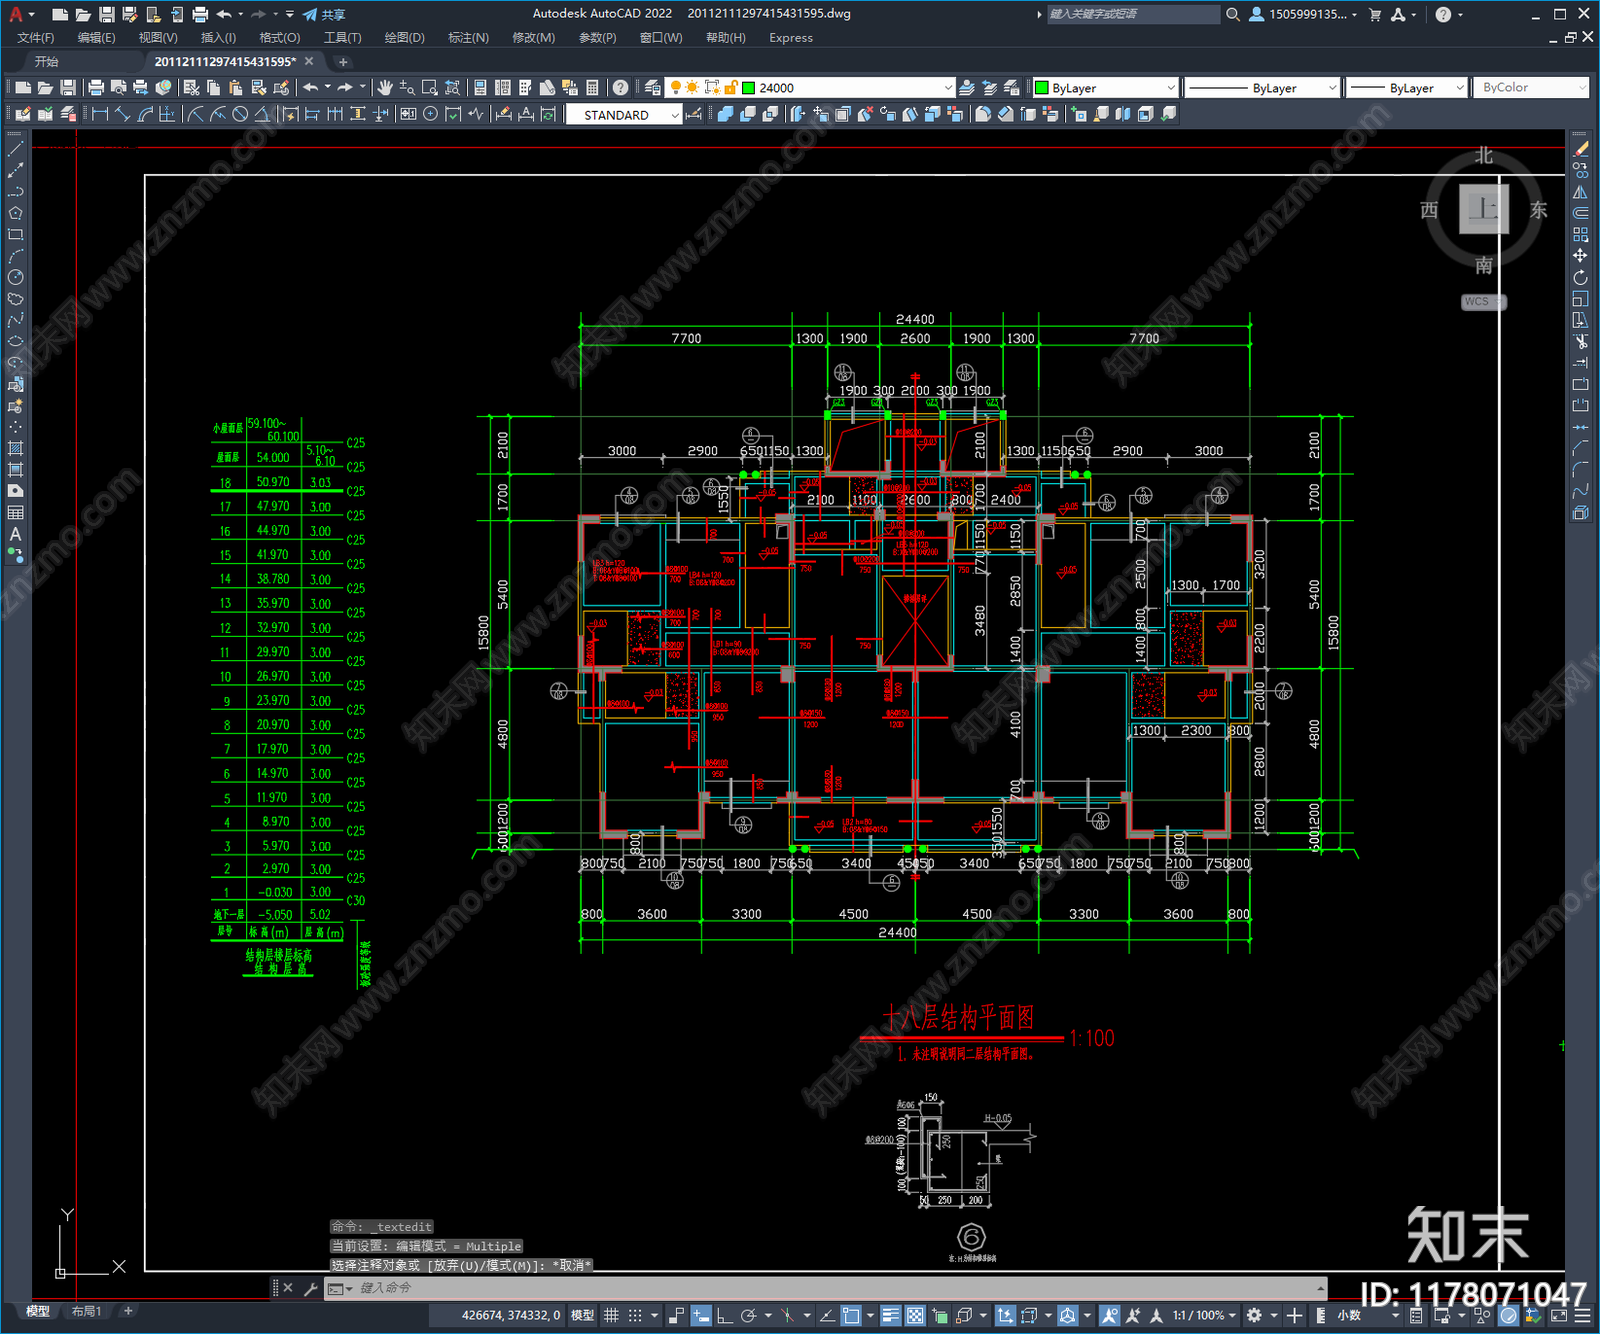The width and height of the screenshot is (1600, 1334).
Task: Open the WCS coordinate system dropdown
Action: point(1483,302)
